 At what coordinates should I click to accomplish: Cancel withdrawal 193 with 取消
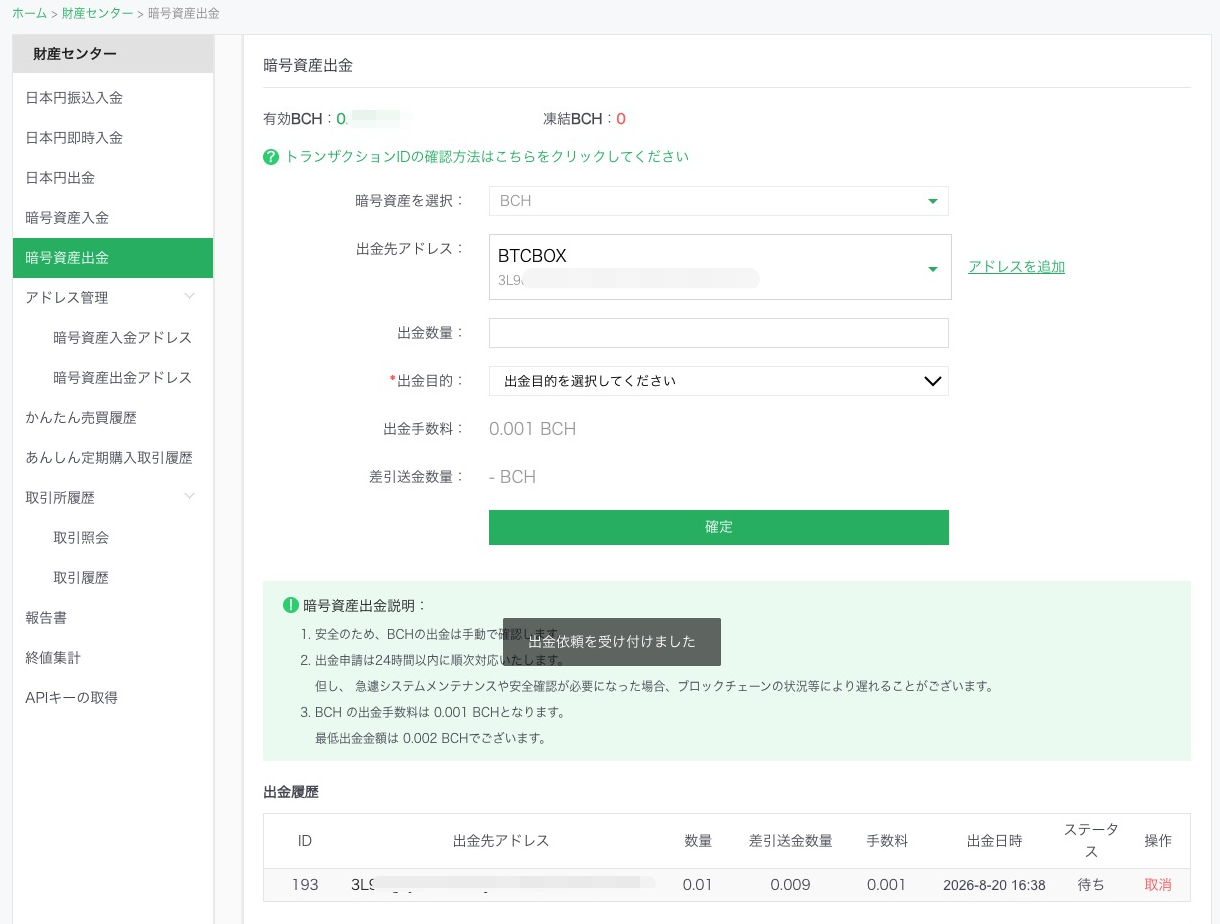click(x=1158, y=885)
